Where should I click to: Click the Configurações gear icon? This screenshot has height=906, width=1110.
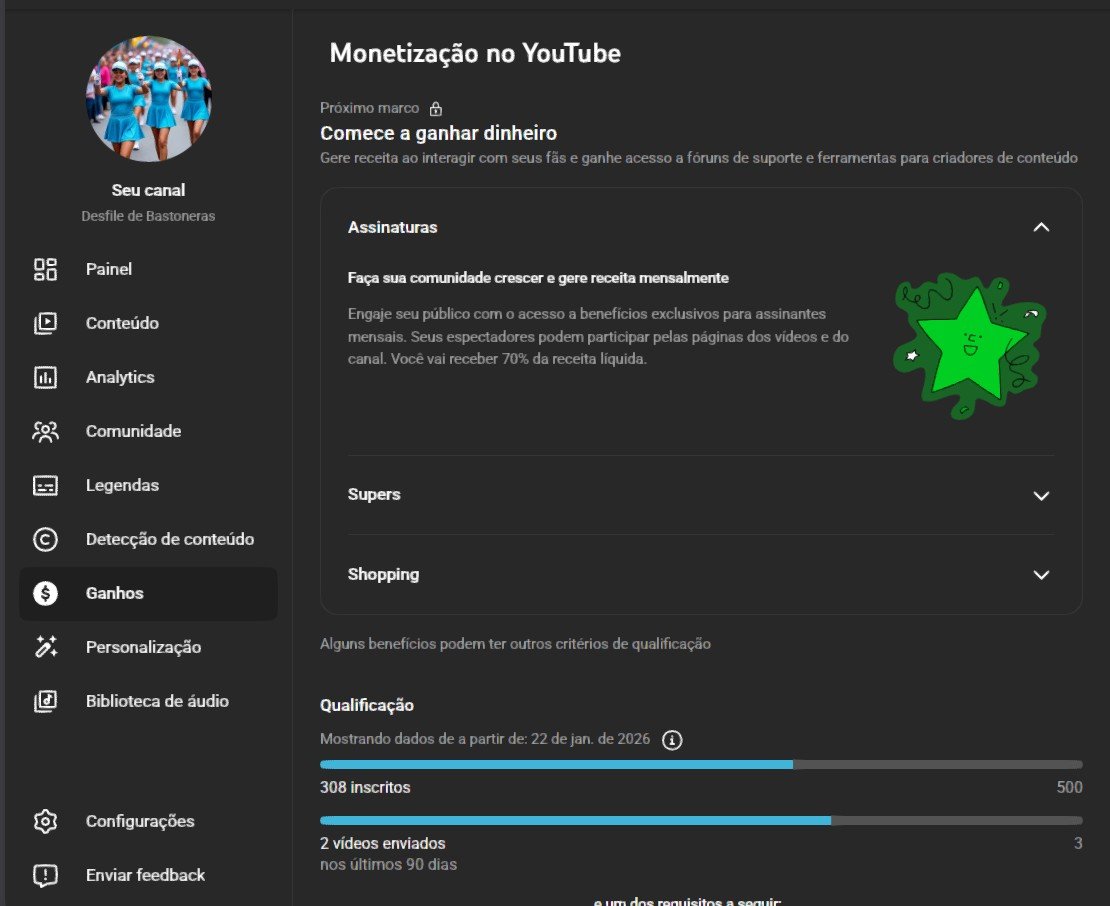pyautogui.click(x=45, y=821)
